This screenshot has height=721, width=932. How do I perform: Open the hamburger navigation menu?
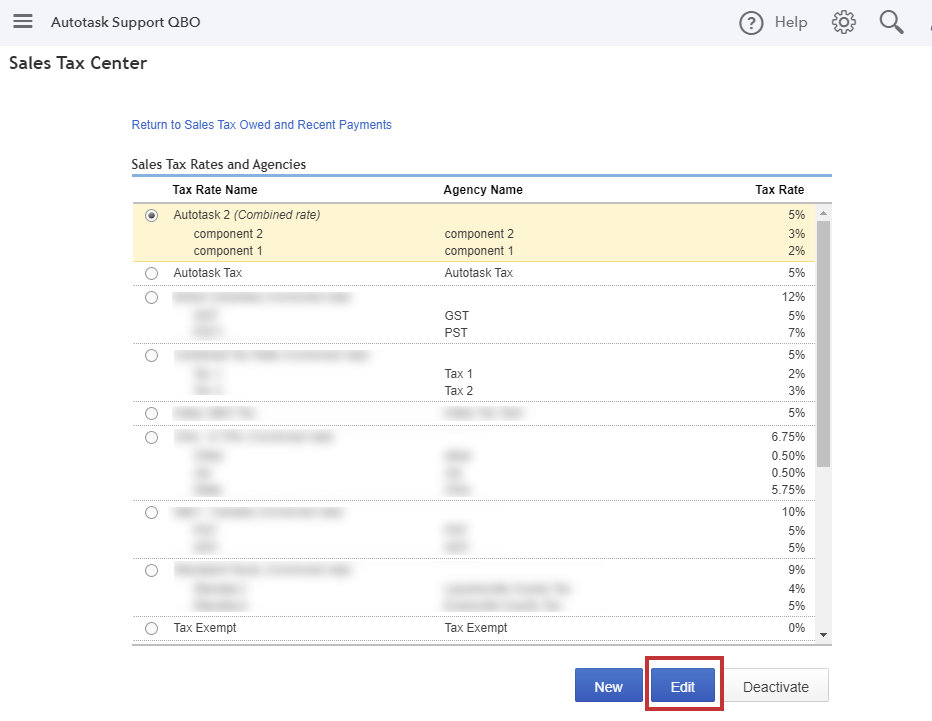[22, 22]
